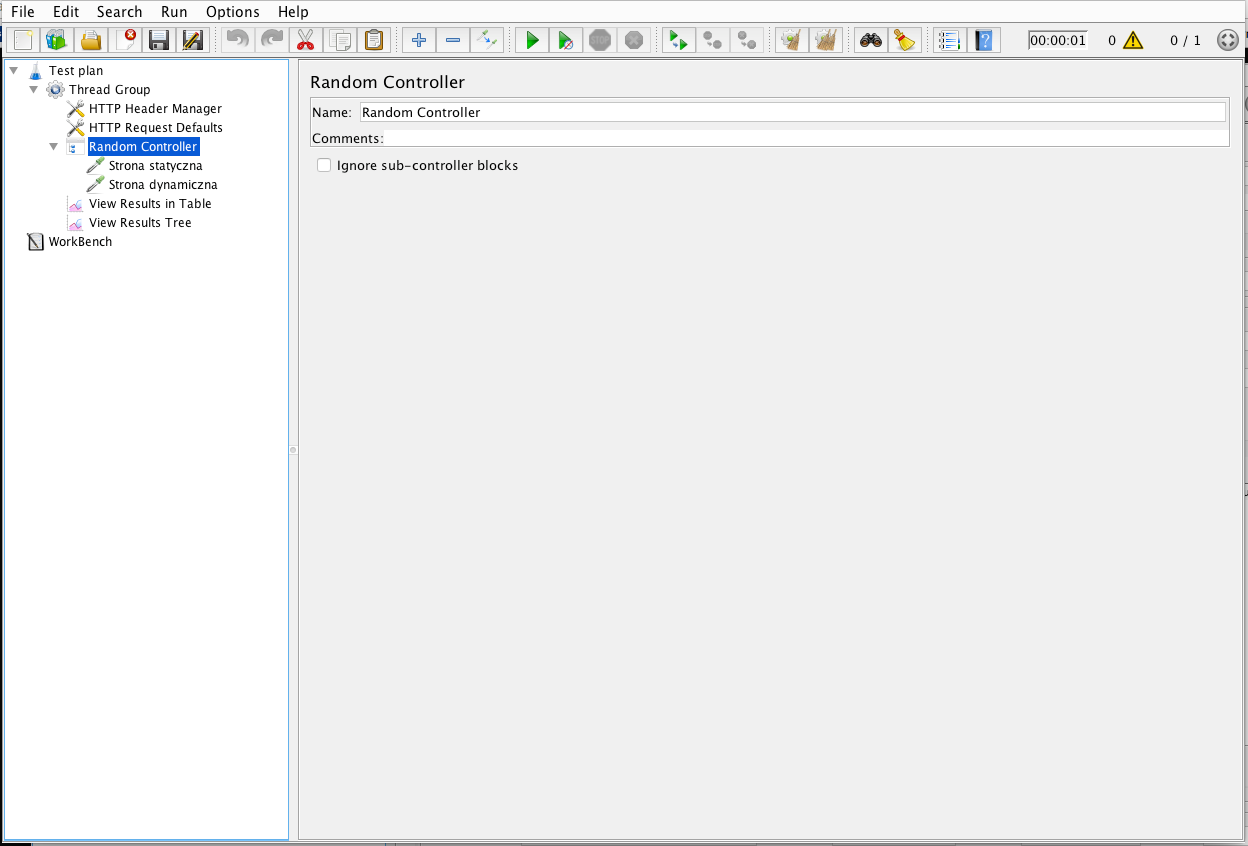Collapse the Thread Group node
The height and width of the screenshot is (846, 1248).
pyautogui.click(x=34, y=89)
